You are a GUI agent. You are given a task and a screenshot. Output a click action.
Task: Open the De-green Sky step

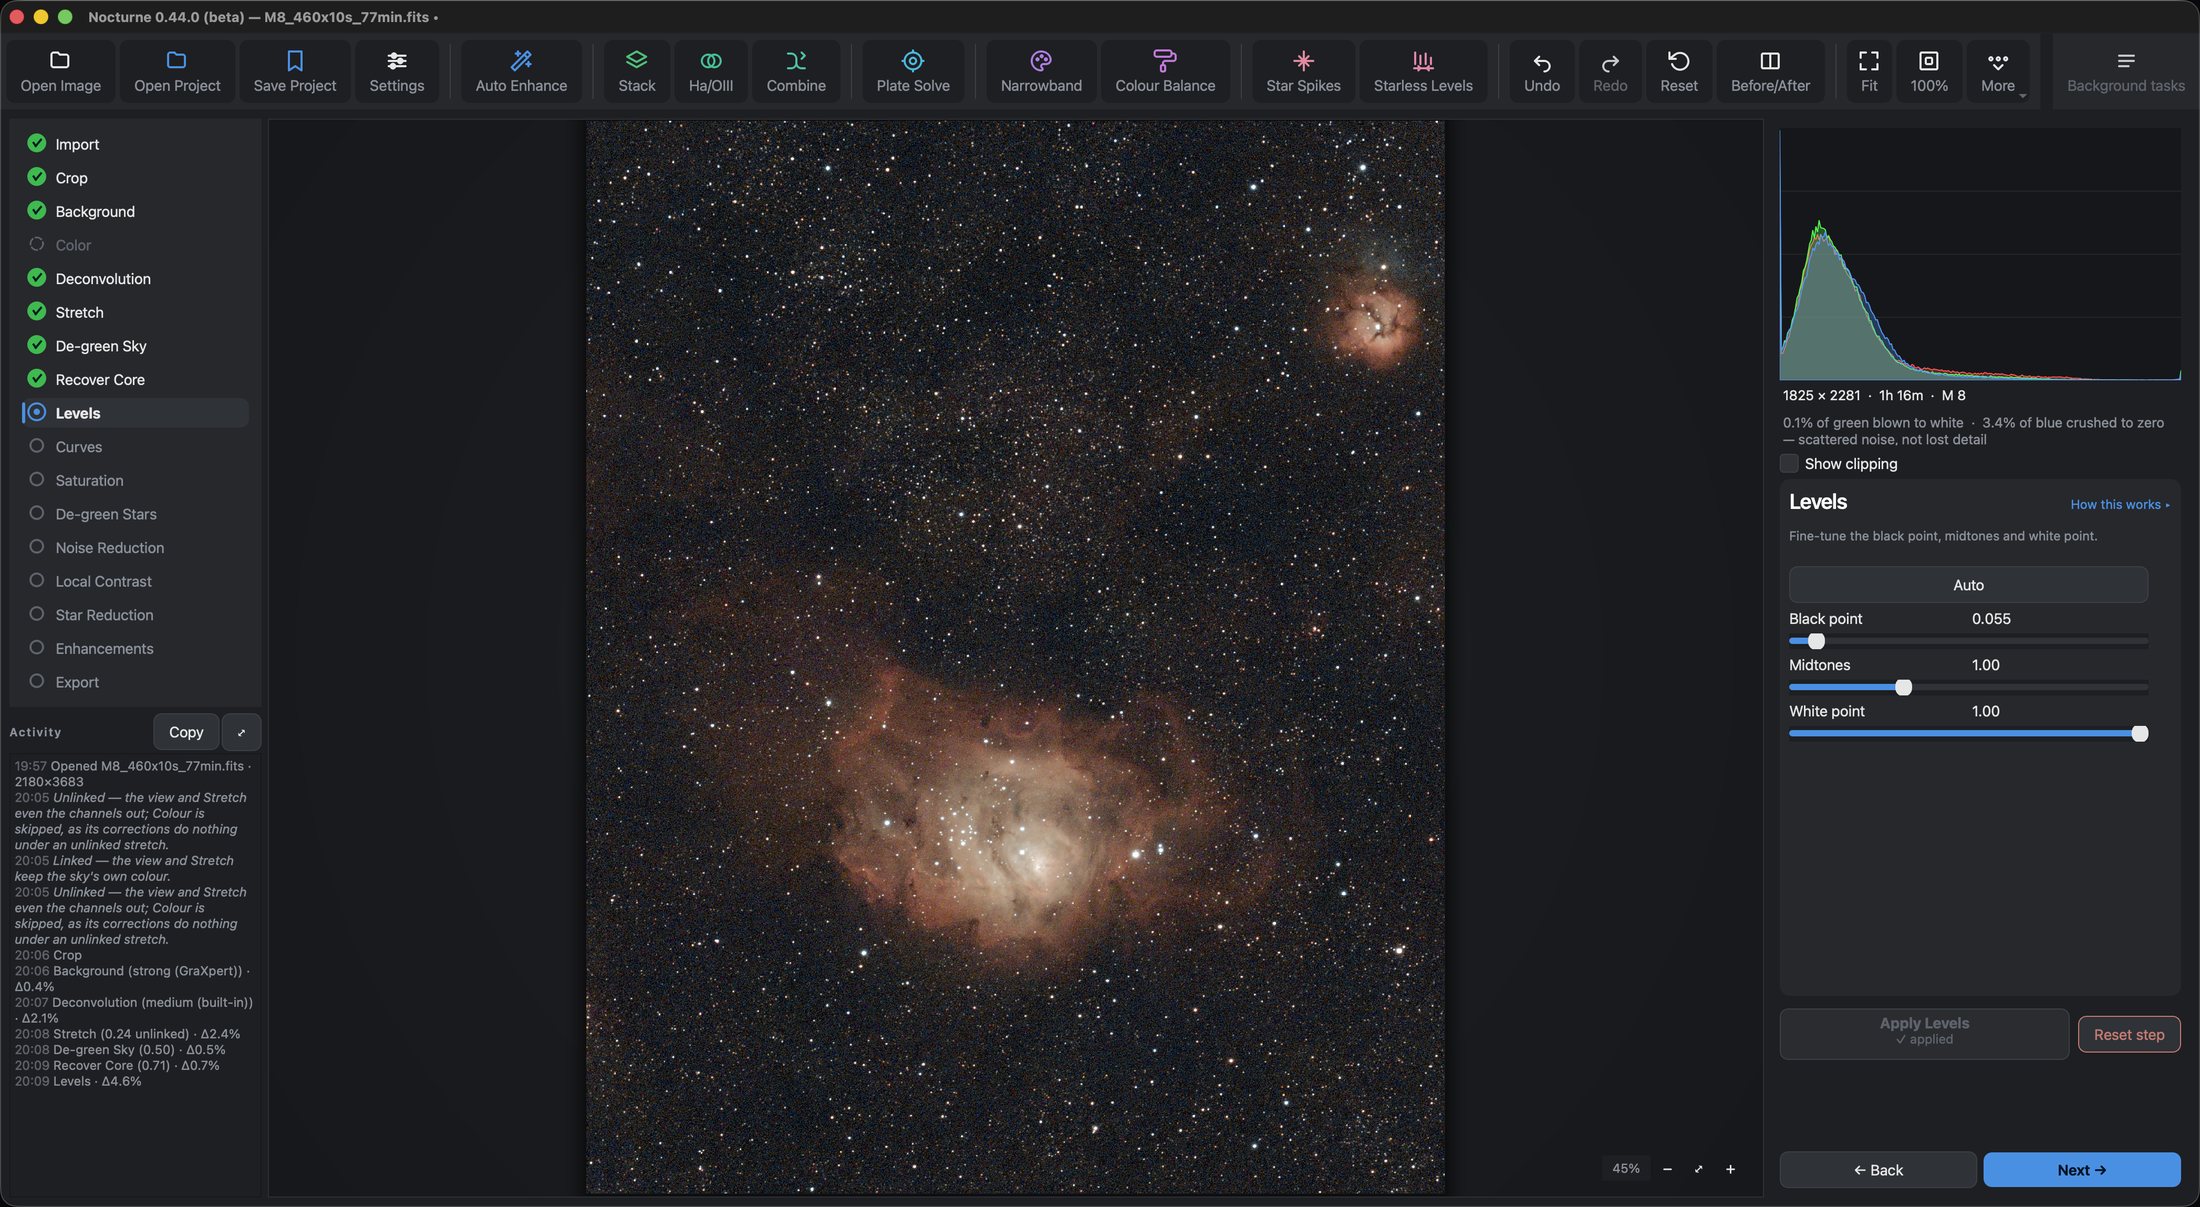[135, 346]
